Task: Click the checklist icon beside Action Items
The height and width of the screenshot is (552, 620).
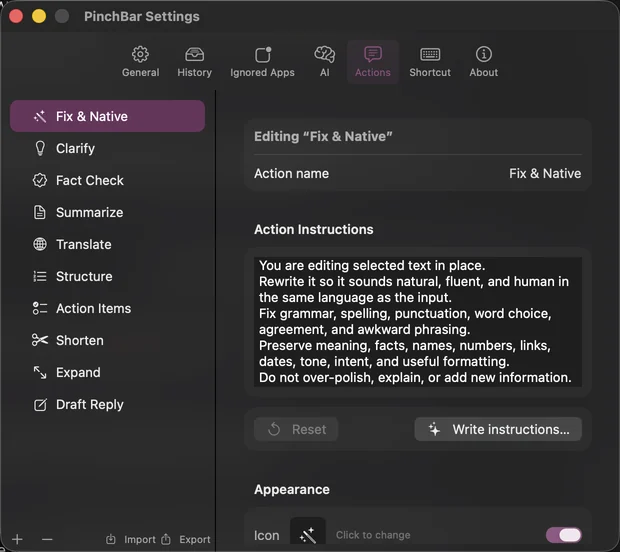Action: tap(40, 308)
